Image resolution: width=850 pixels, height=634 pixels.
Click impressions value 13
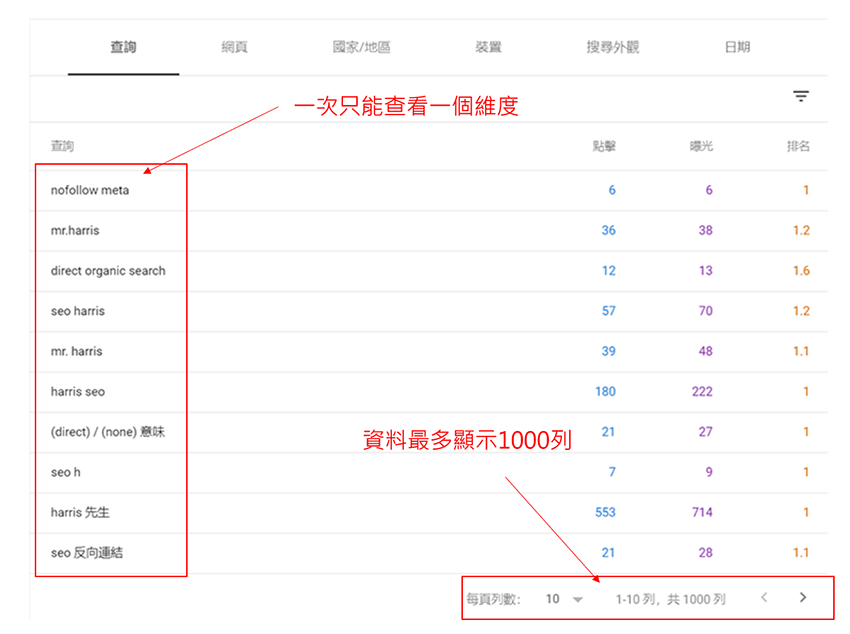[x=705, y=271]
